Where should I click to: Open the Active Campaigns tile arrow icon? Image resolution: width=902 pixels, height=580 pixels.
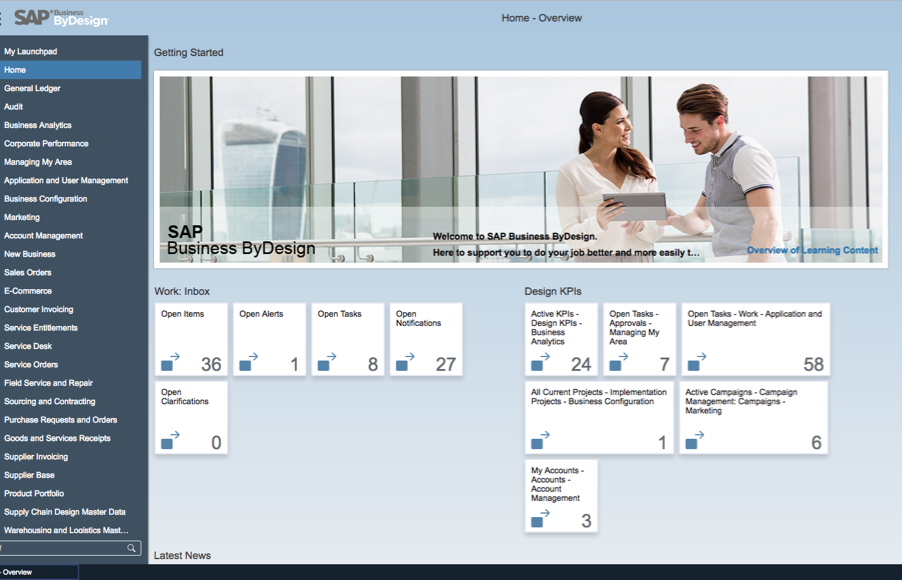(x=695, y=440)
